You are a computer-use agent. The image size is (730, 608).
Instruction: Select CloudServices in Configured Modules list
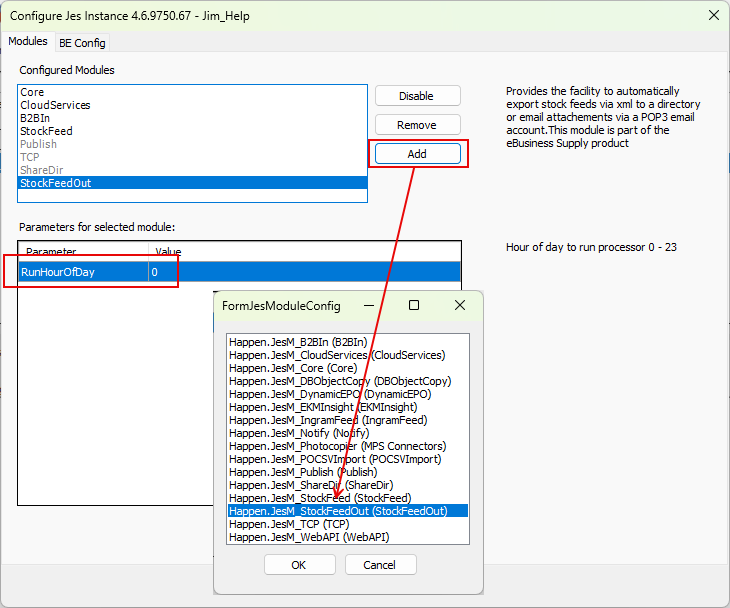55,105
